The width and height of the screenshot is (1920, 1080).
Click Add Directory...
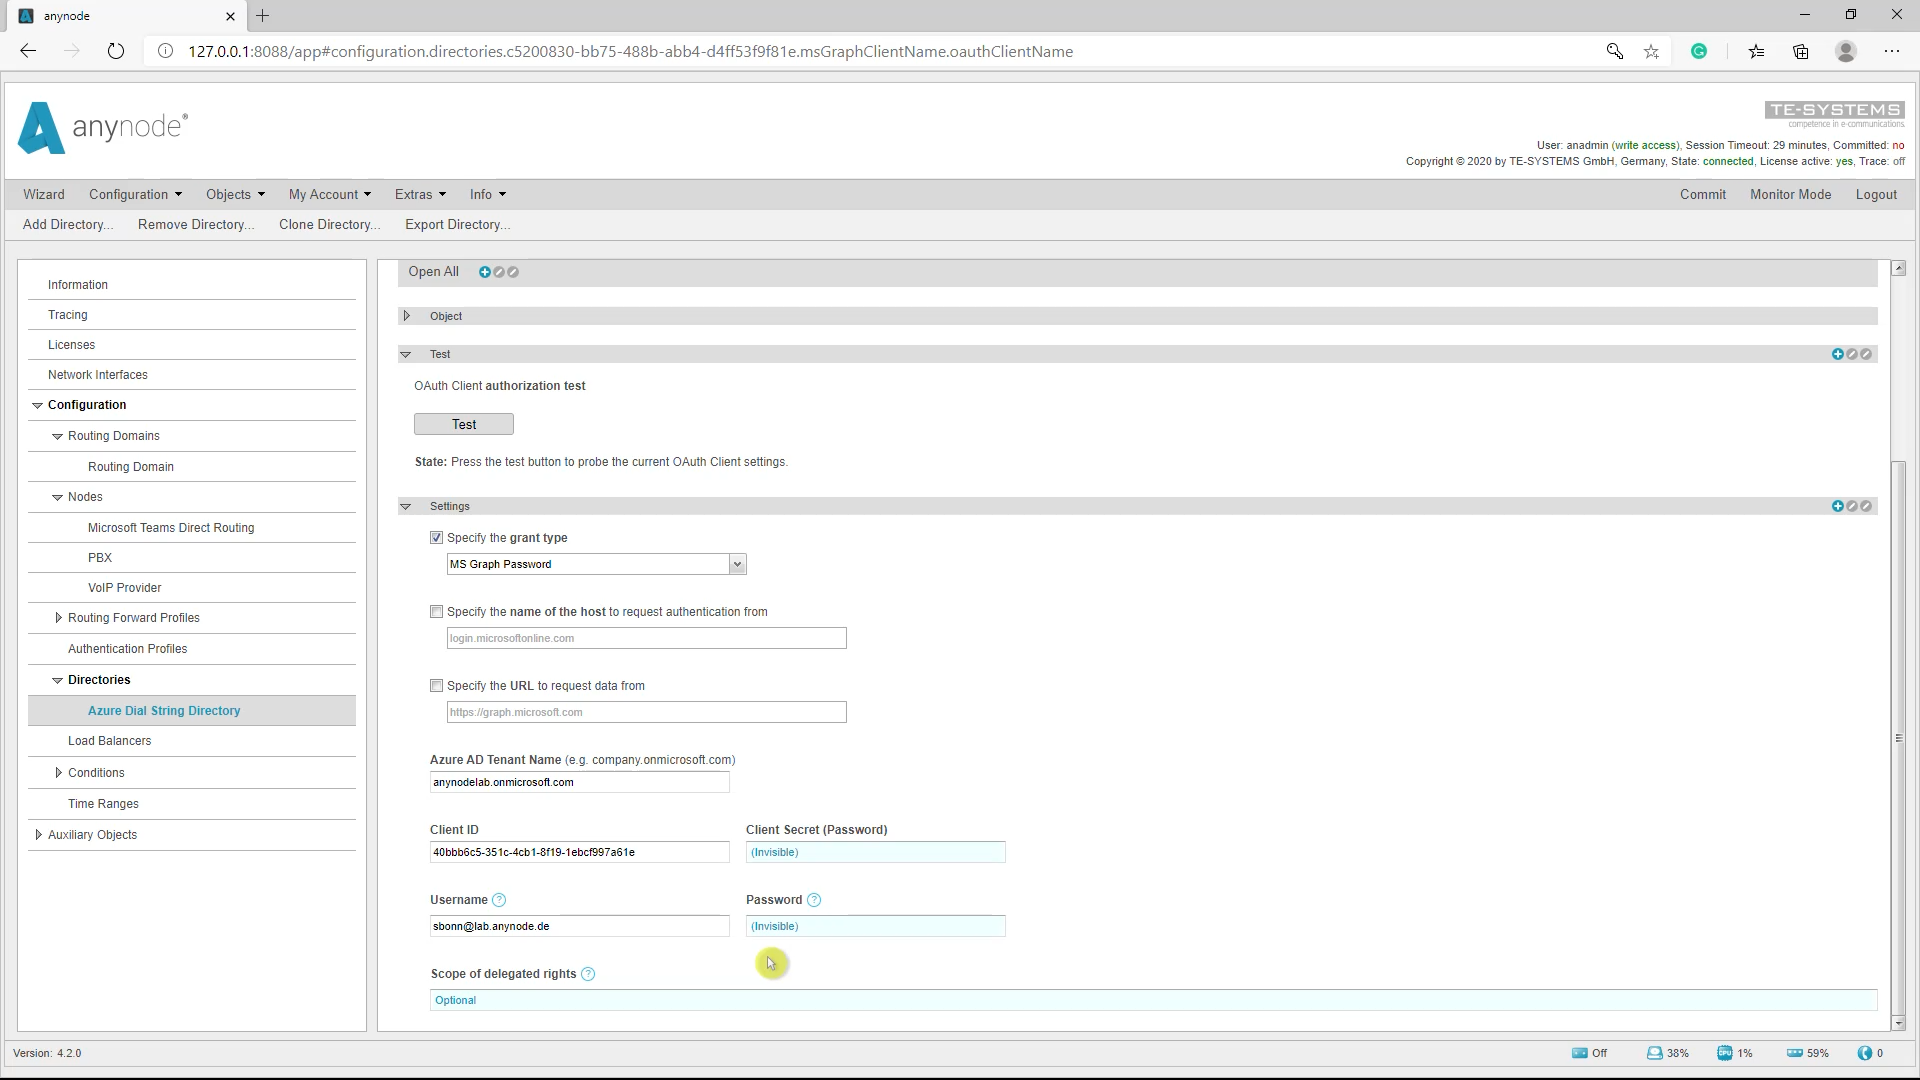tap(68, 224)
